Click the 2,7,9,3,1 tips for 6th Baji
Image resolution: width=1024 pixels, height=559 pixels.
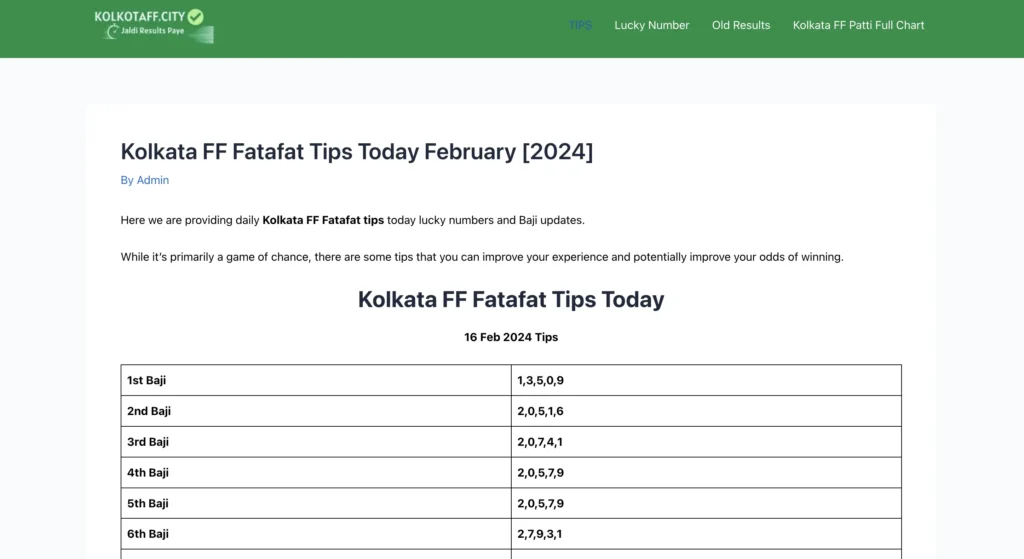540,534
